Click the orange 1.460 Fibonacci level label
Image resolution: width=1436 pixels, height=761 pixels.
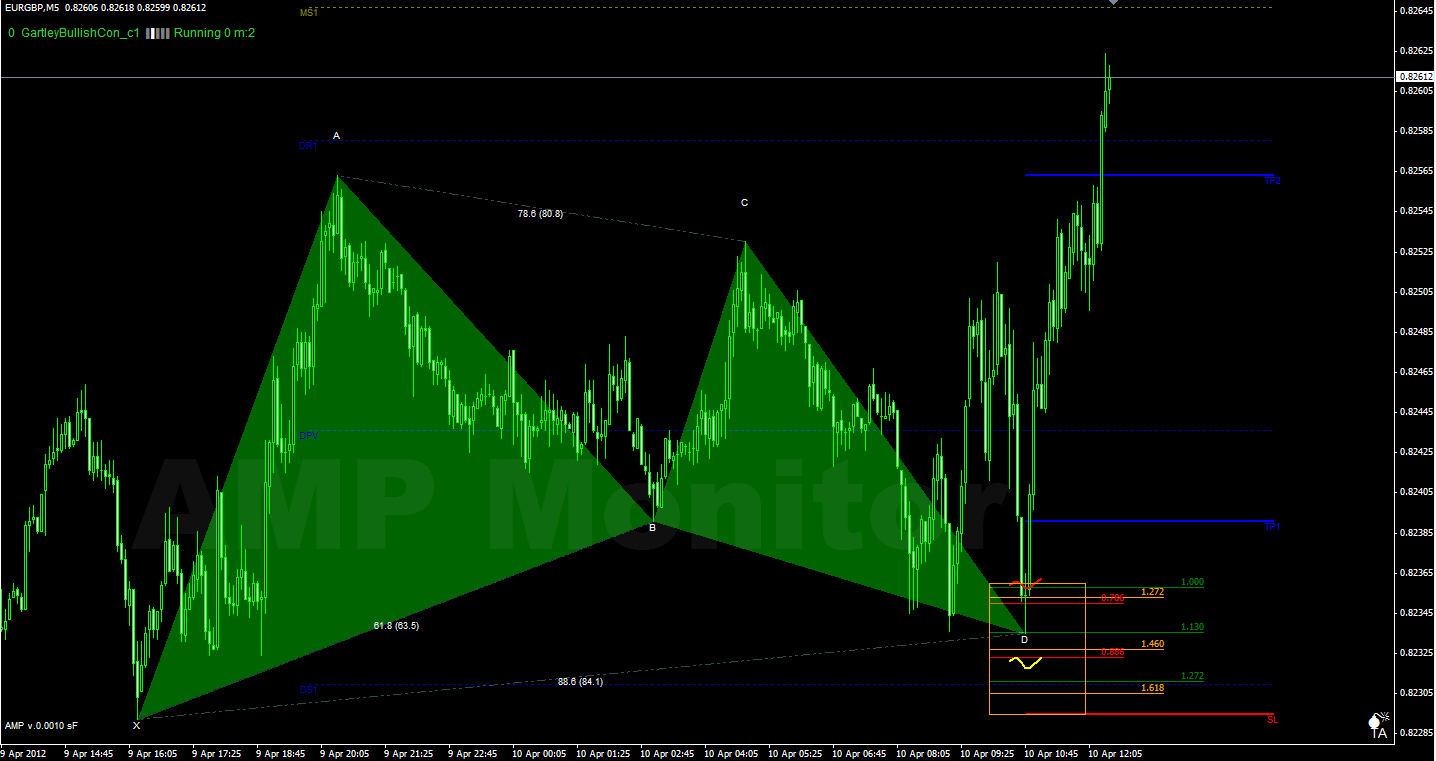(x=1152, y=644)
